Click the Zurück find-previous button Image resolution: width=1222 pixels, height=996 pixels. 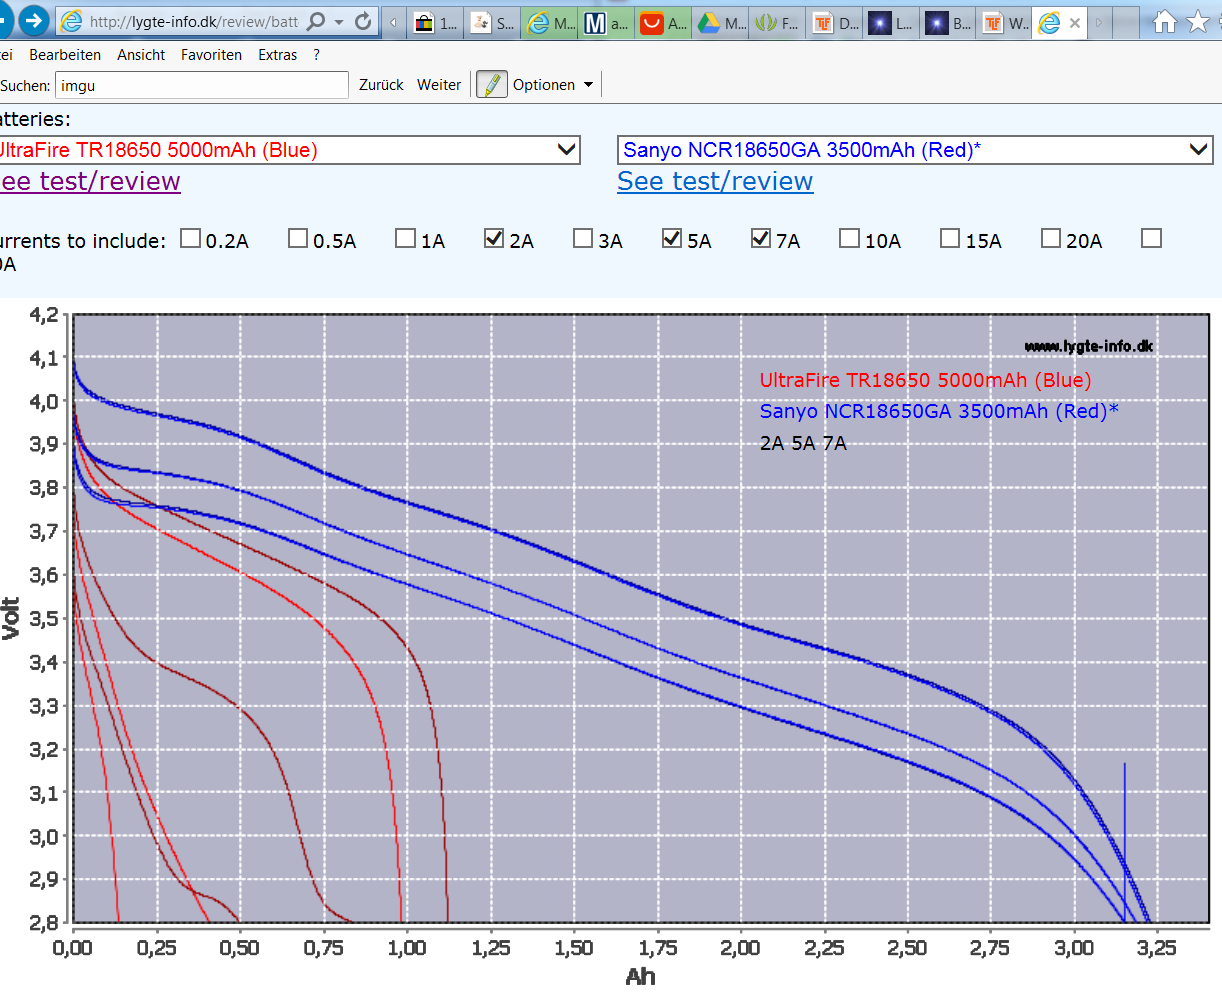coord(381,85)
